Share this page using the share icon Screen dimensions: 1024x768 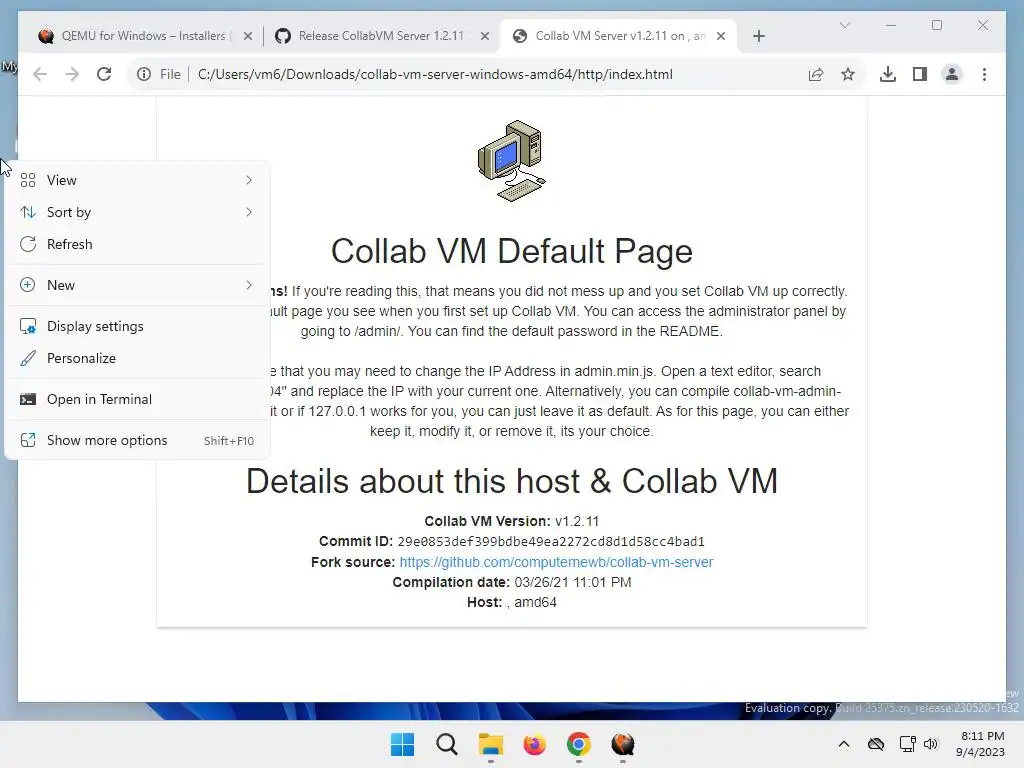pos(816,74)
